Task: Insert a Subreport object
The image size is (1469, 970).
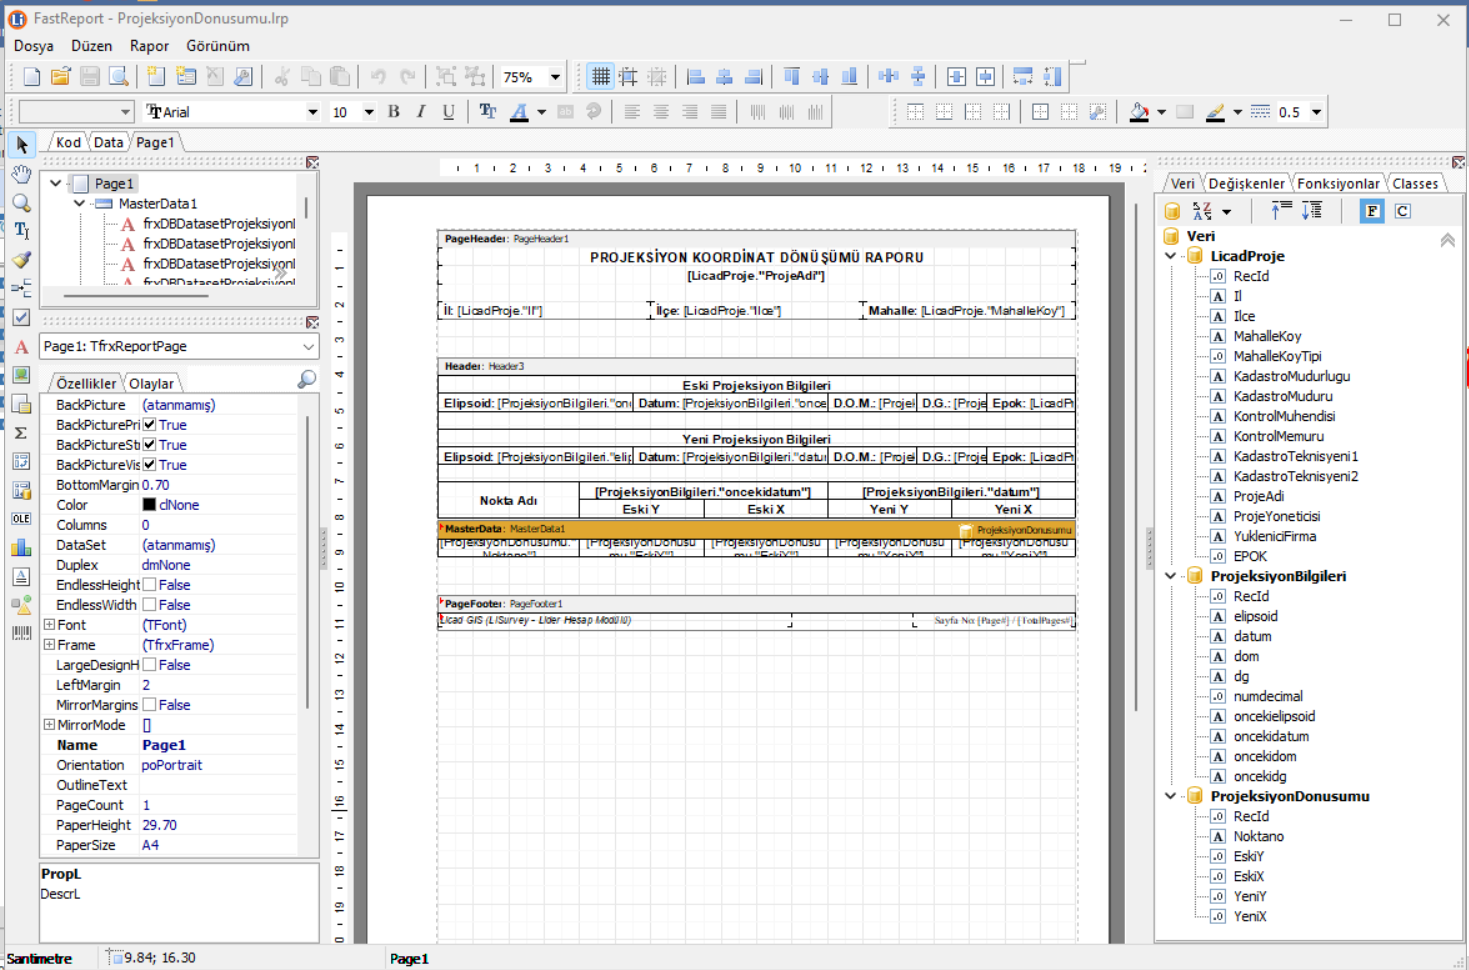Action: pos(21,404)
